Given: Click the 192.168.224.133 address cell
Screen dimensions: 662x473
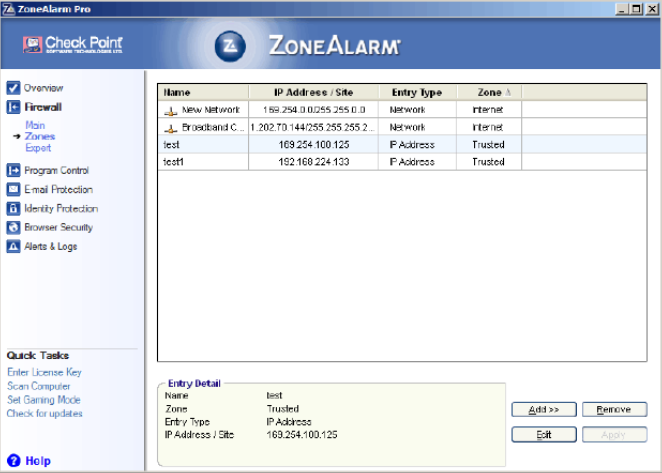Looking at the screenshot, I should click(314, 162).
